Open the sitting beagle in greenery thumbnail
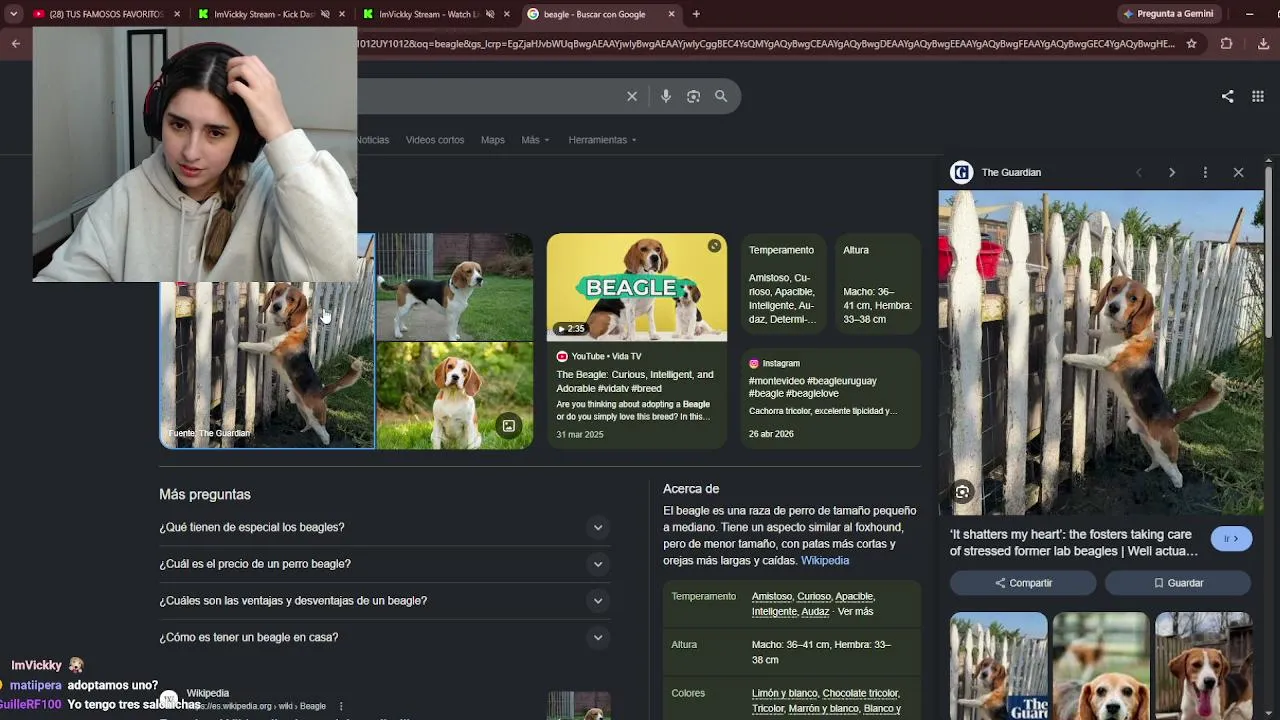The width and height of the screenshot is (1280, 720). point(455,396)
